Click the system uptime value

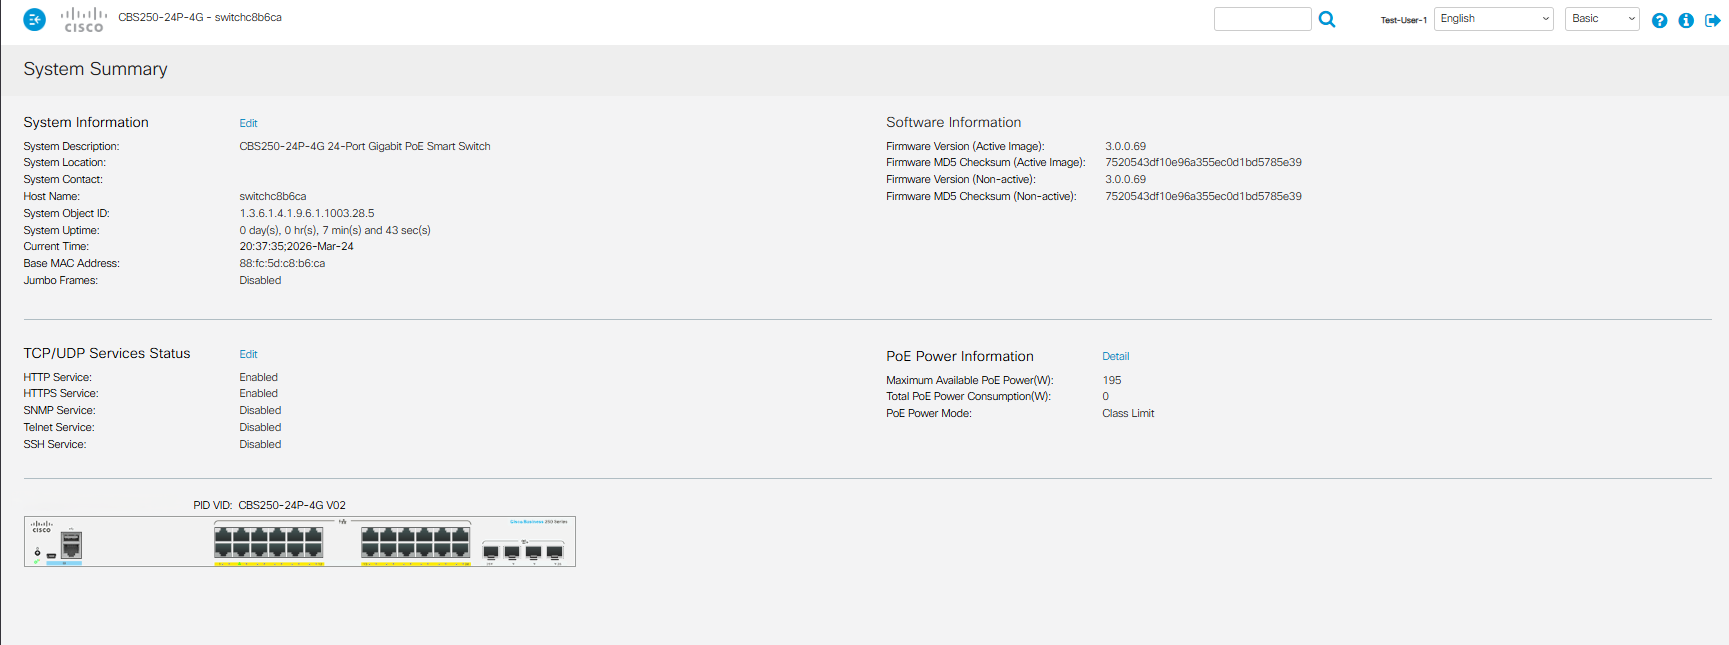(335, 230)
